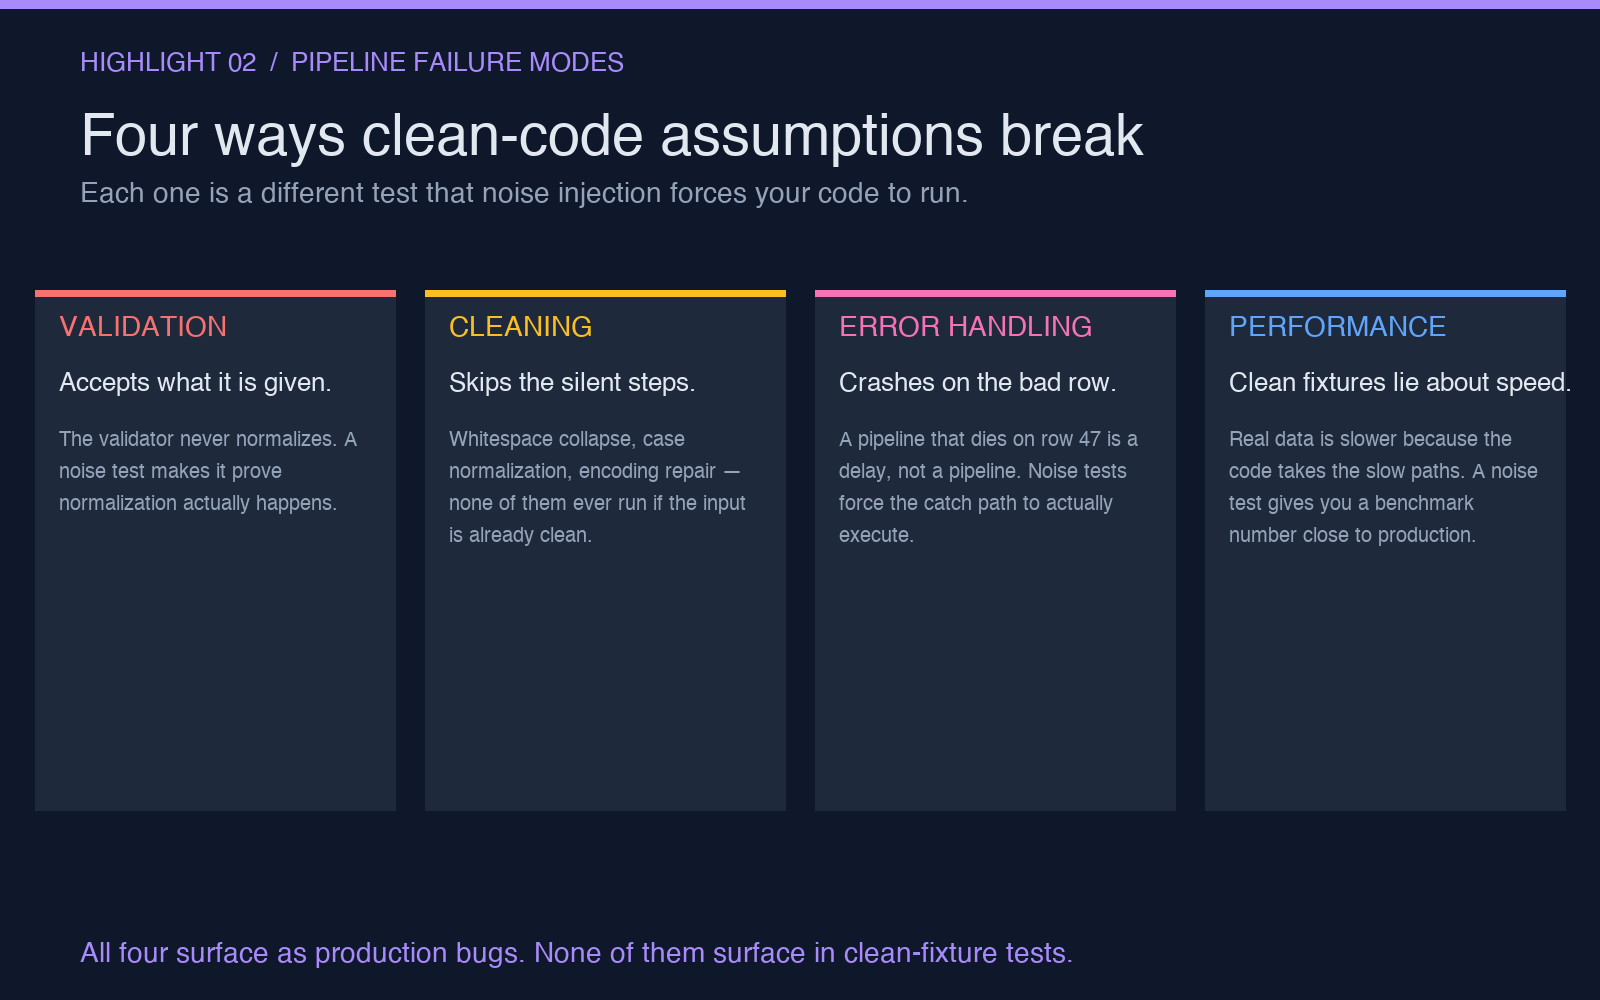Click 'Skips the silent steps.'
This screenshot has width=1600, height=1000.
(x=572, y=382)
